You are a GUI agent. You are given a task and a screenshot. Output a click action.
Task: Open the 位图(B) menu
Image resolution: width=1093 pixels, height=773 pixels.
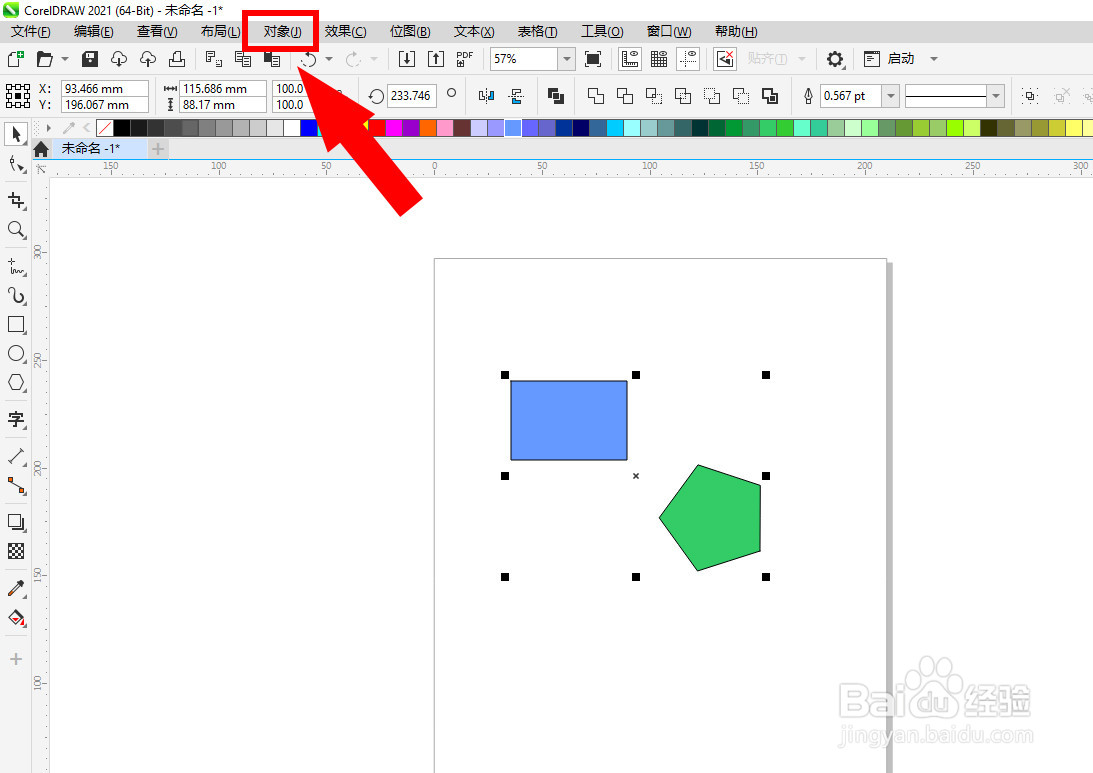(x=410, y=31)
